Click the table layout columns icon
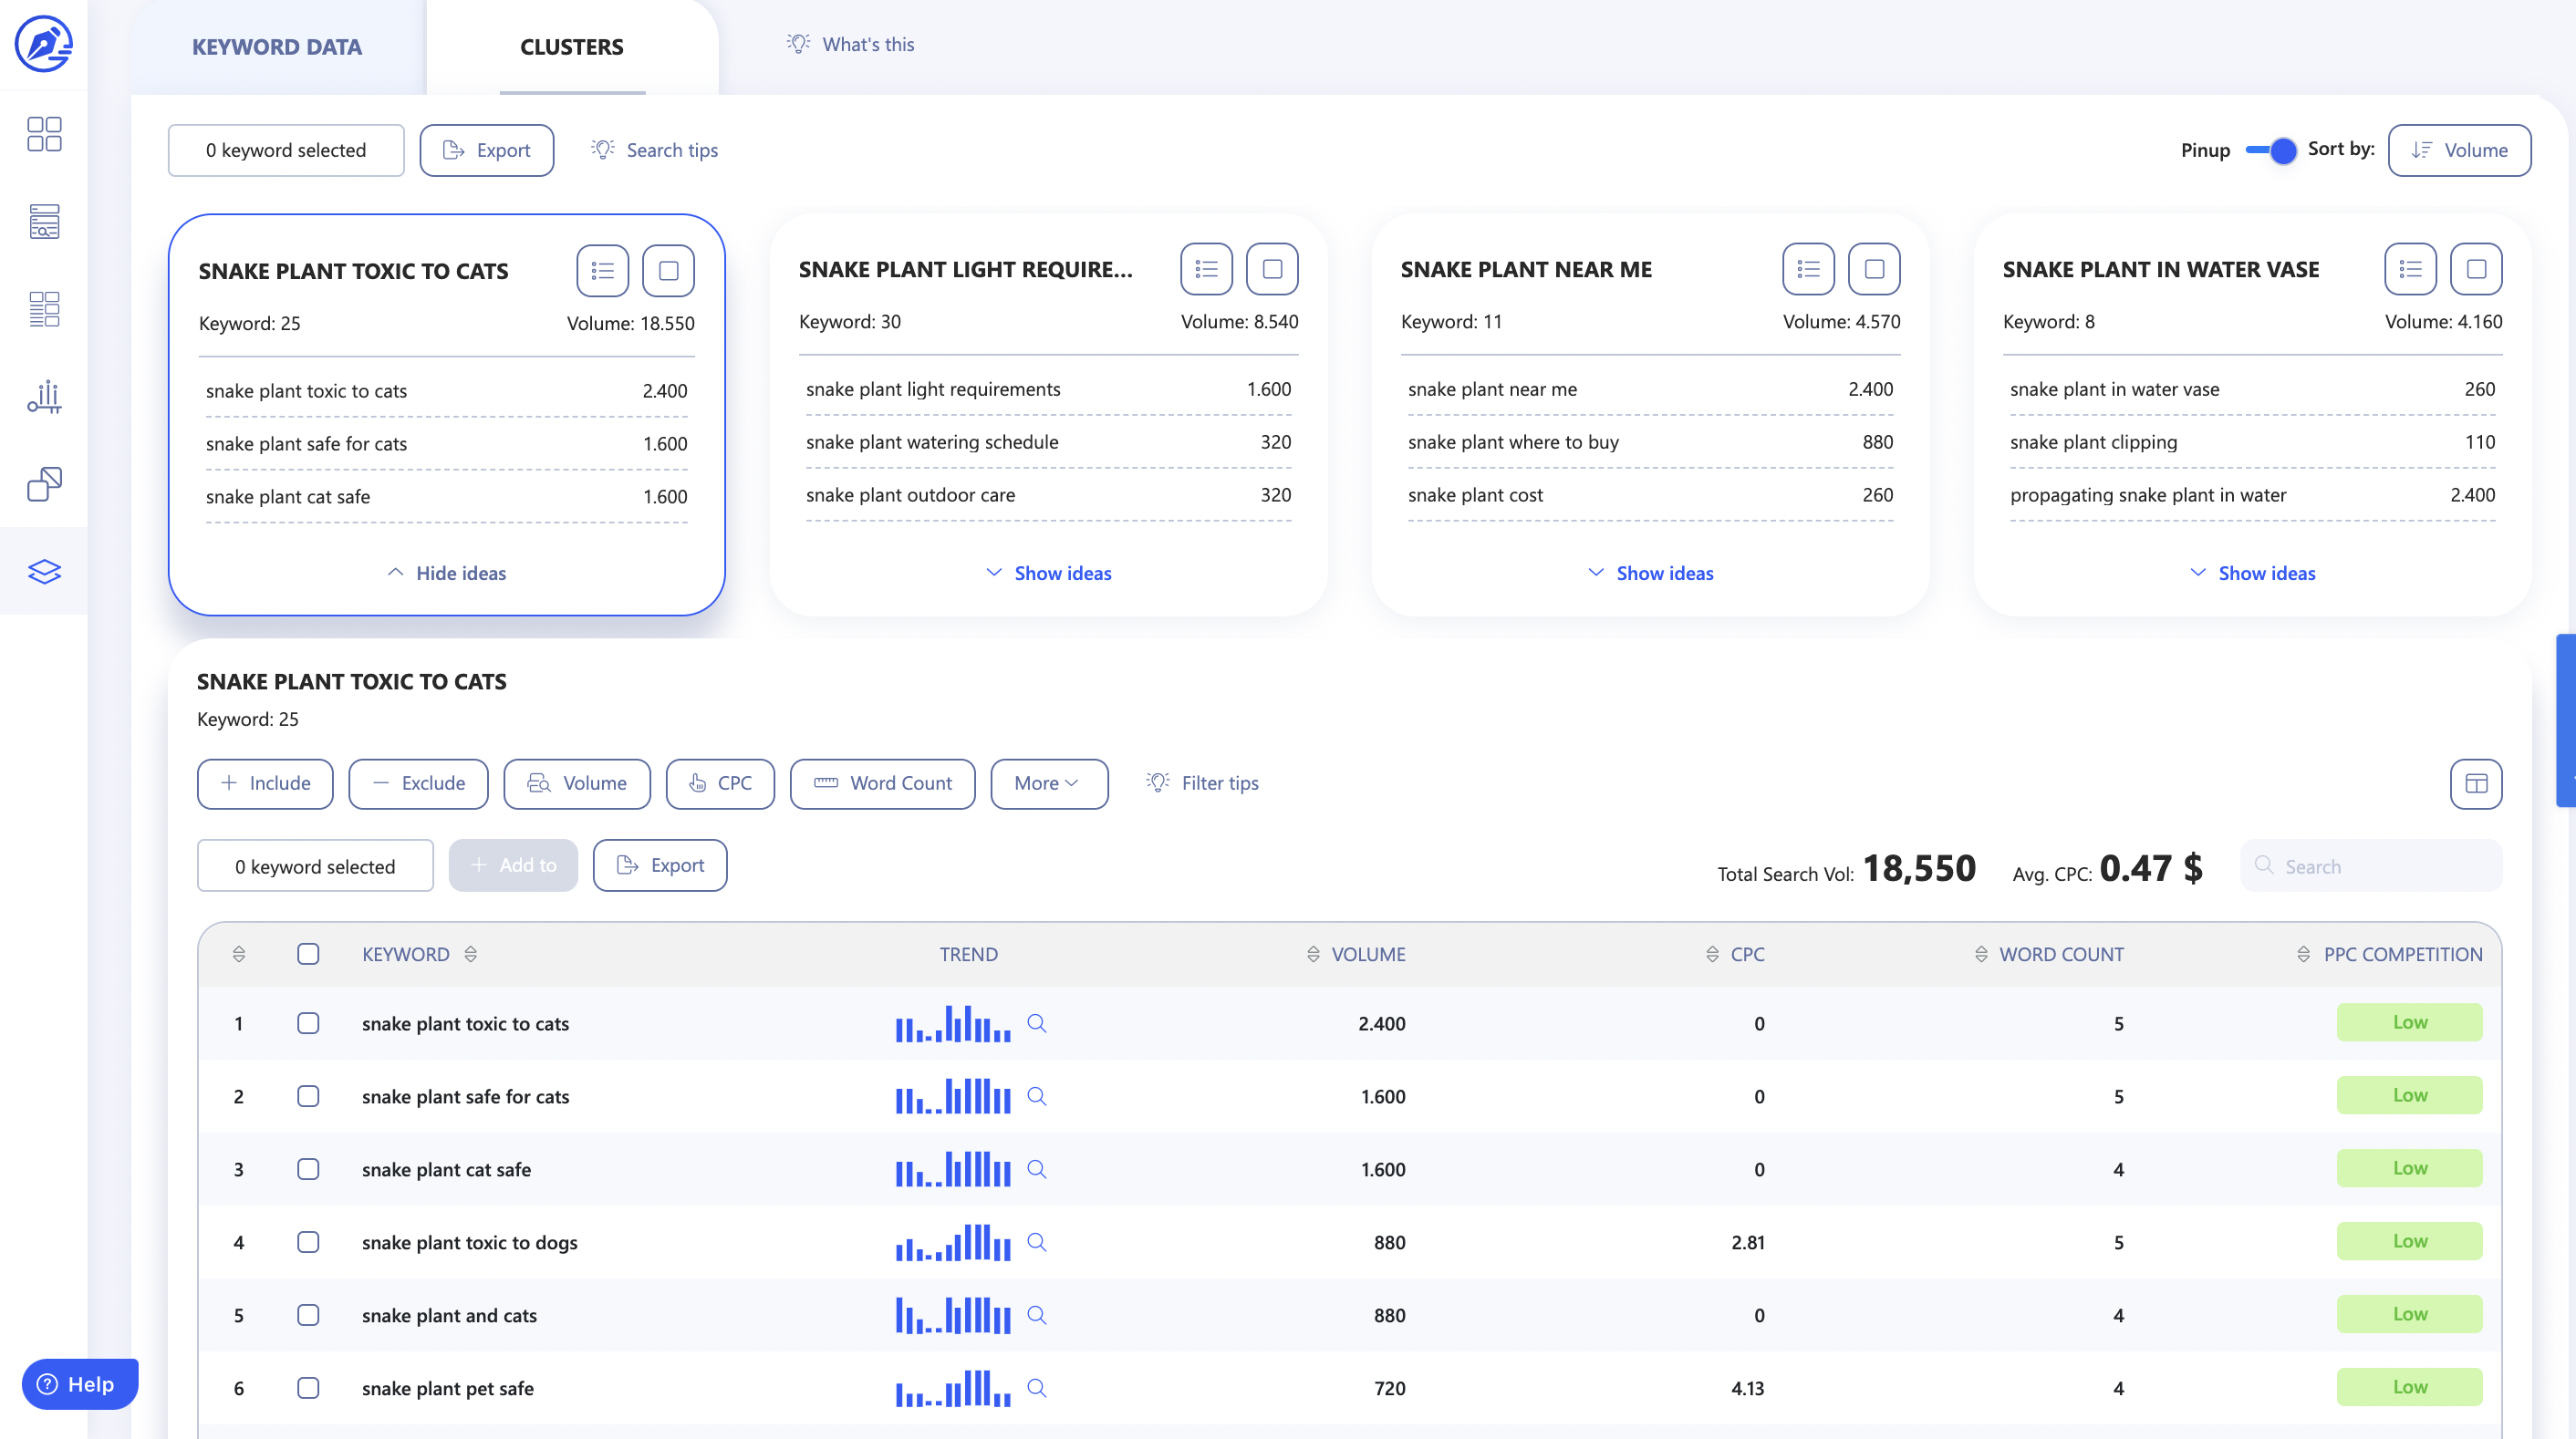 [2475, 783]
